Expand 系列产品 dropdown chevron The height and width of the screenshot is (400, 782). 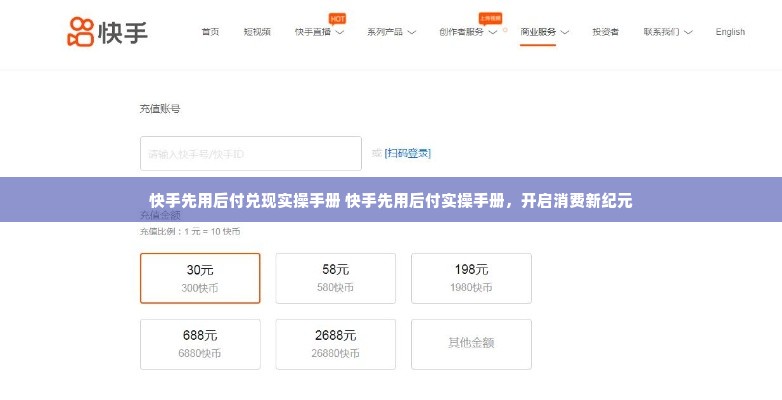click(411, 32)
